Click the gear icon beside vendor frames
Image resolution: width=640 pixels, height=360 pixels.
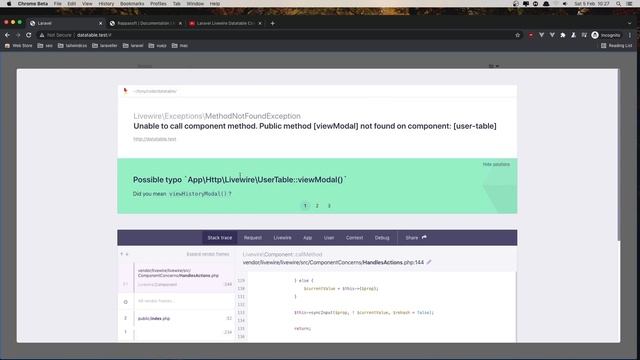[x=125, y=302]
